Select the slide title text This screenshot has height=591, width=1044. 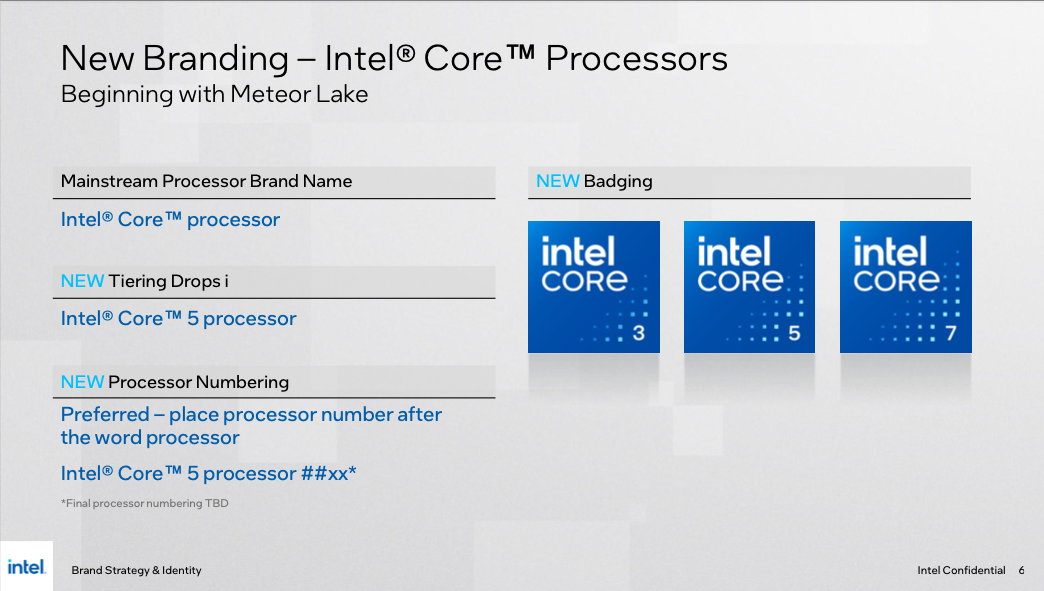pos(394,58)
